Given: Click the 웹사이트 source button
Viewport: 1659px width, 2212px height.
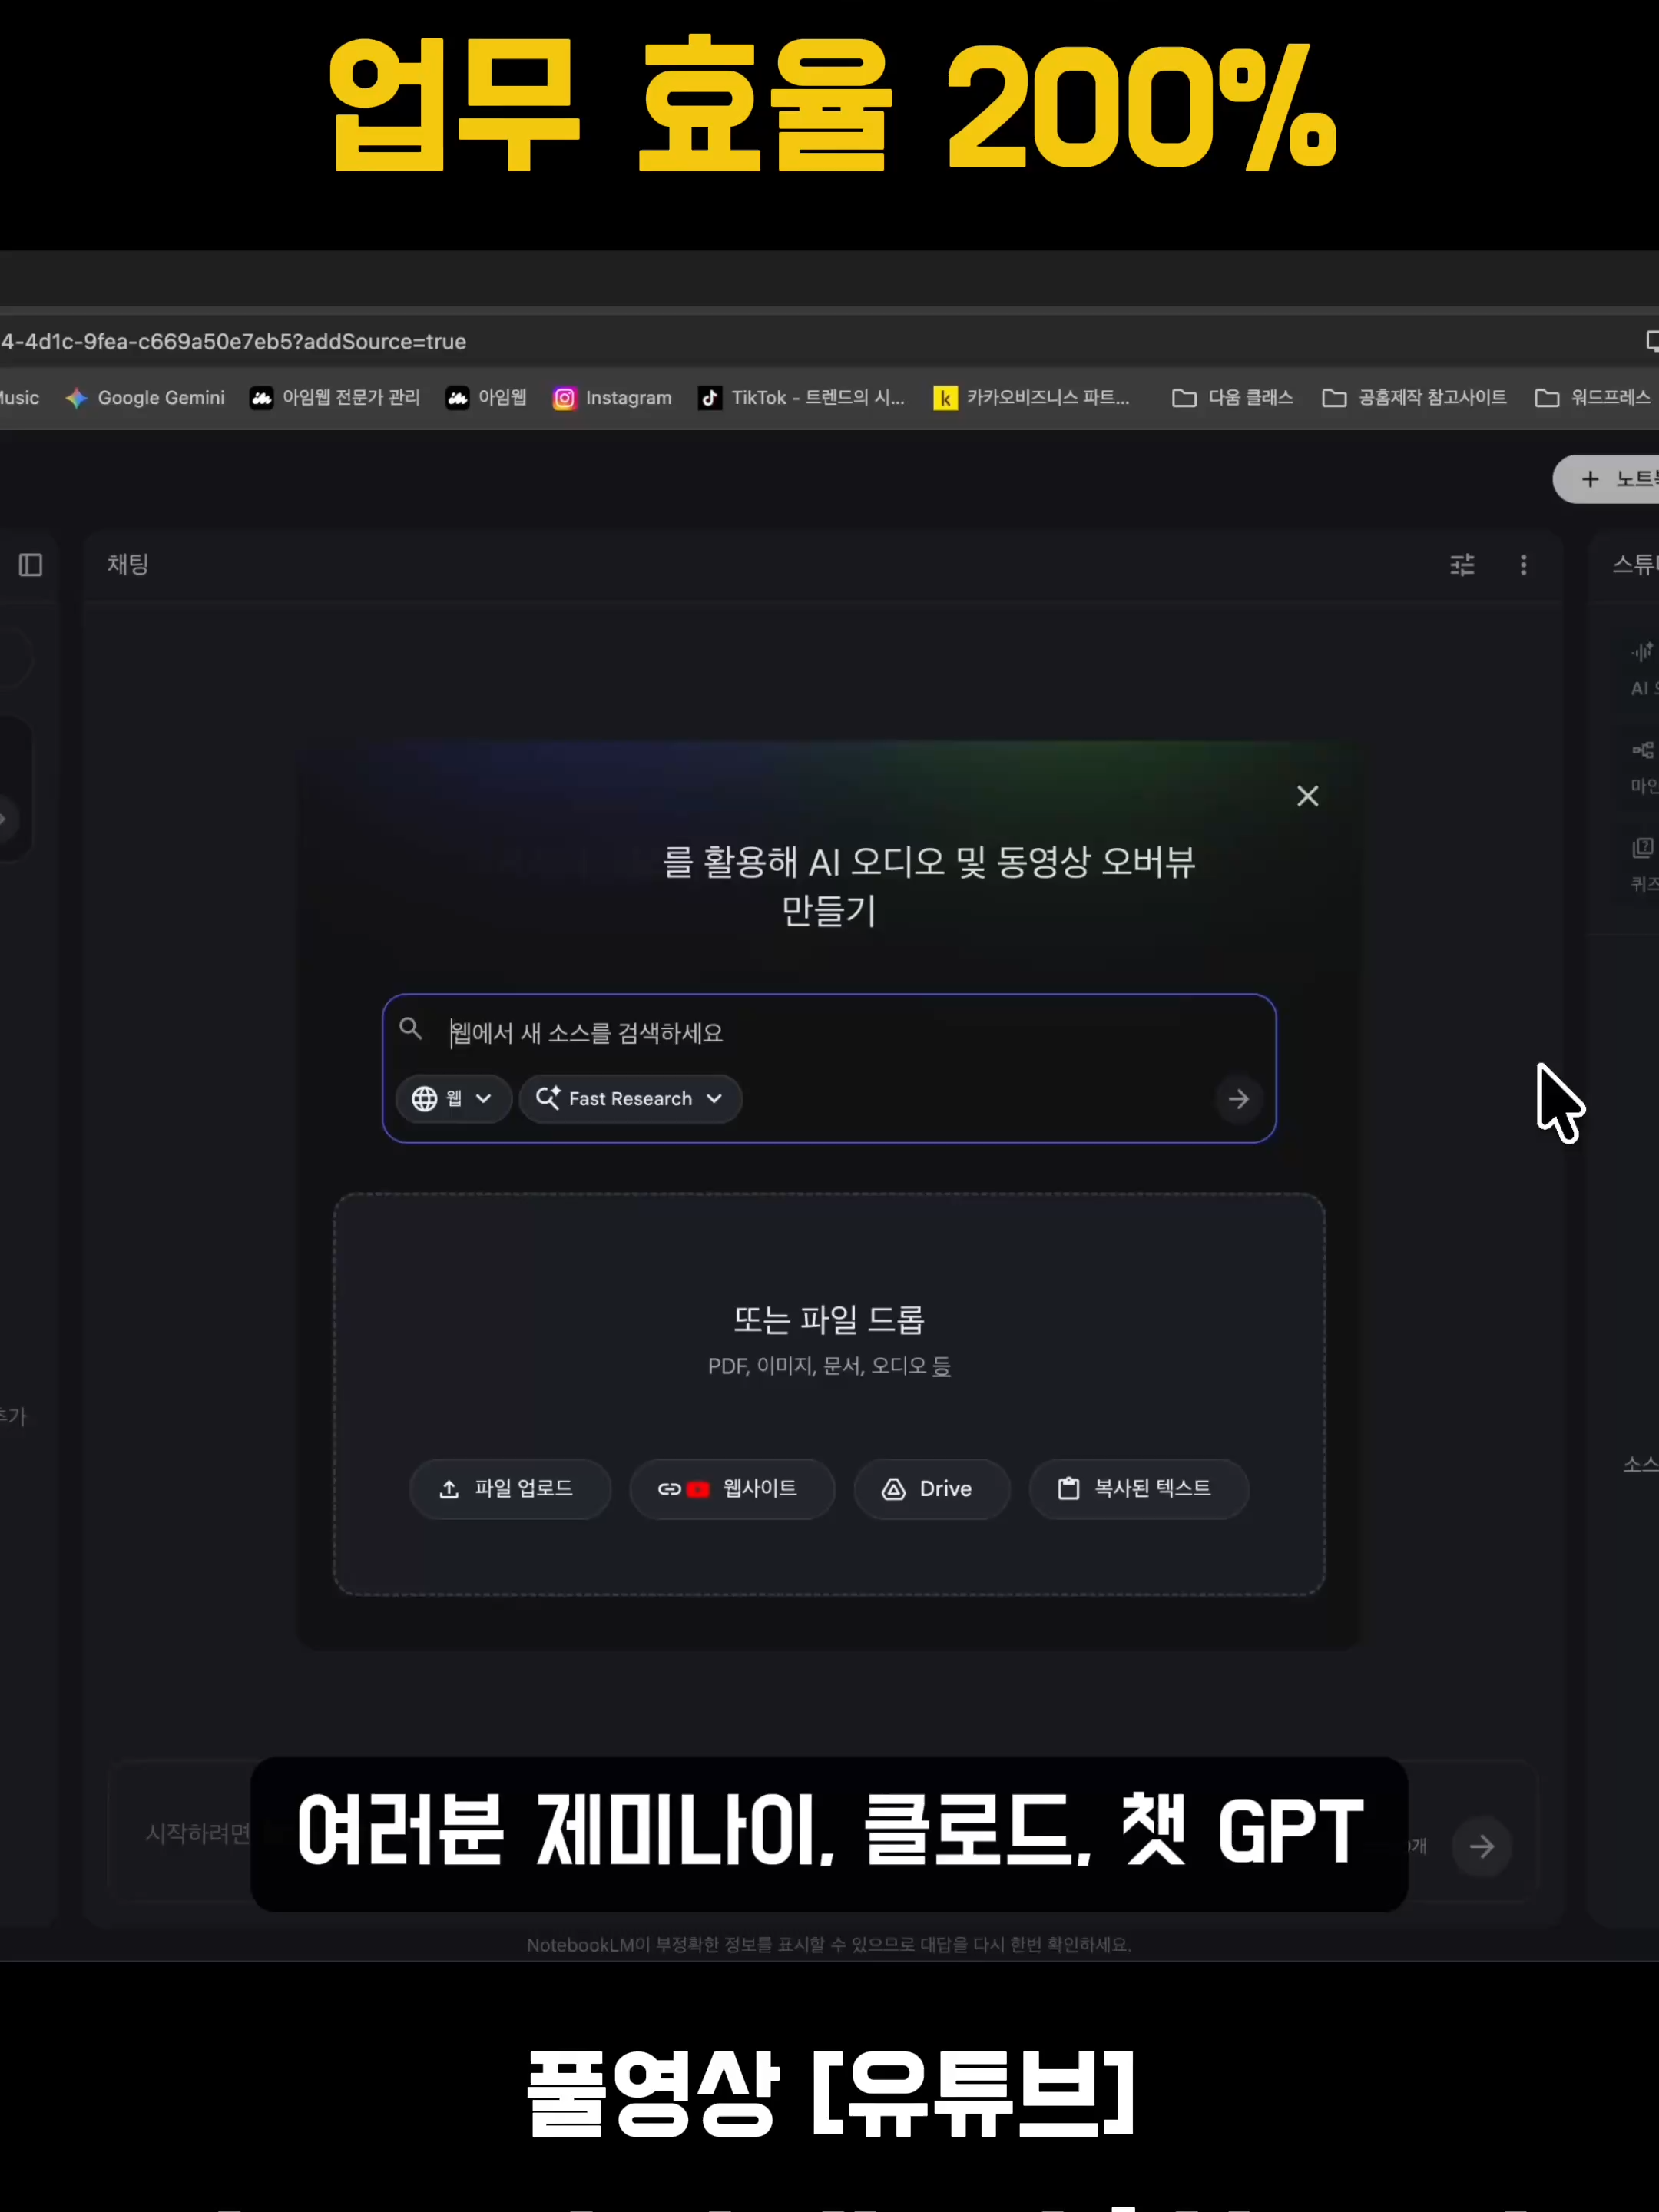Looking at the screenshot, I should (732, 1489).
